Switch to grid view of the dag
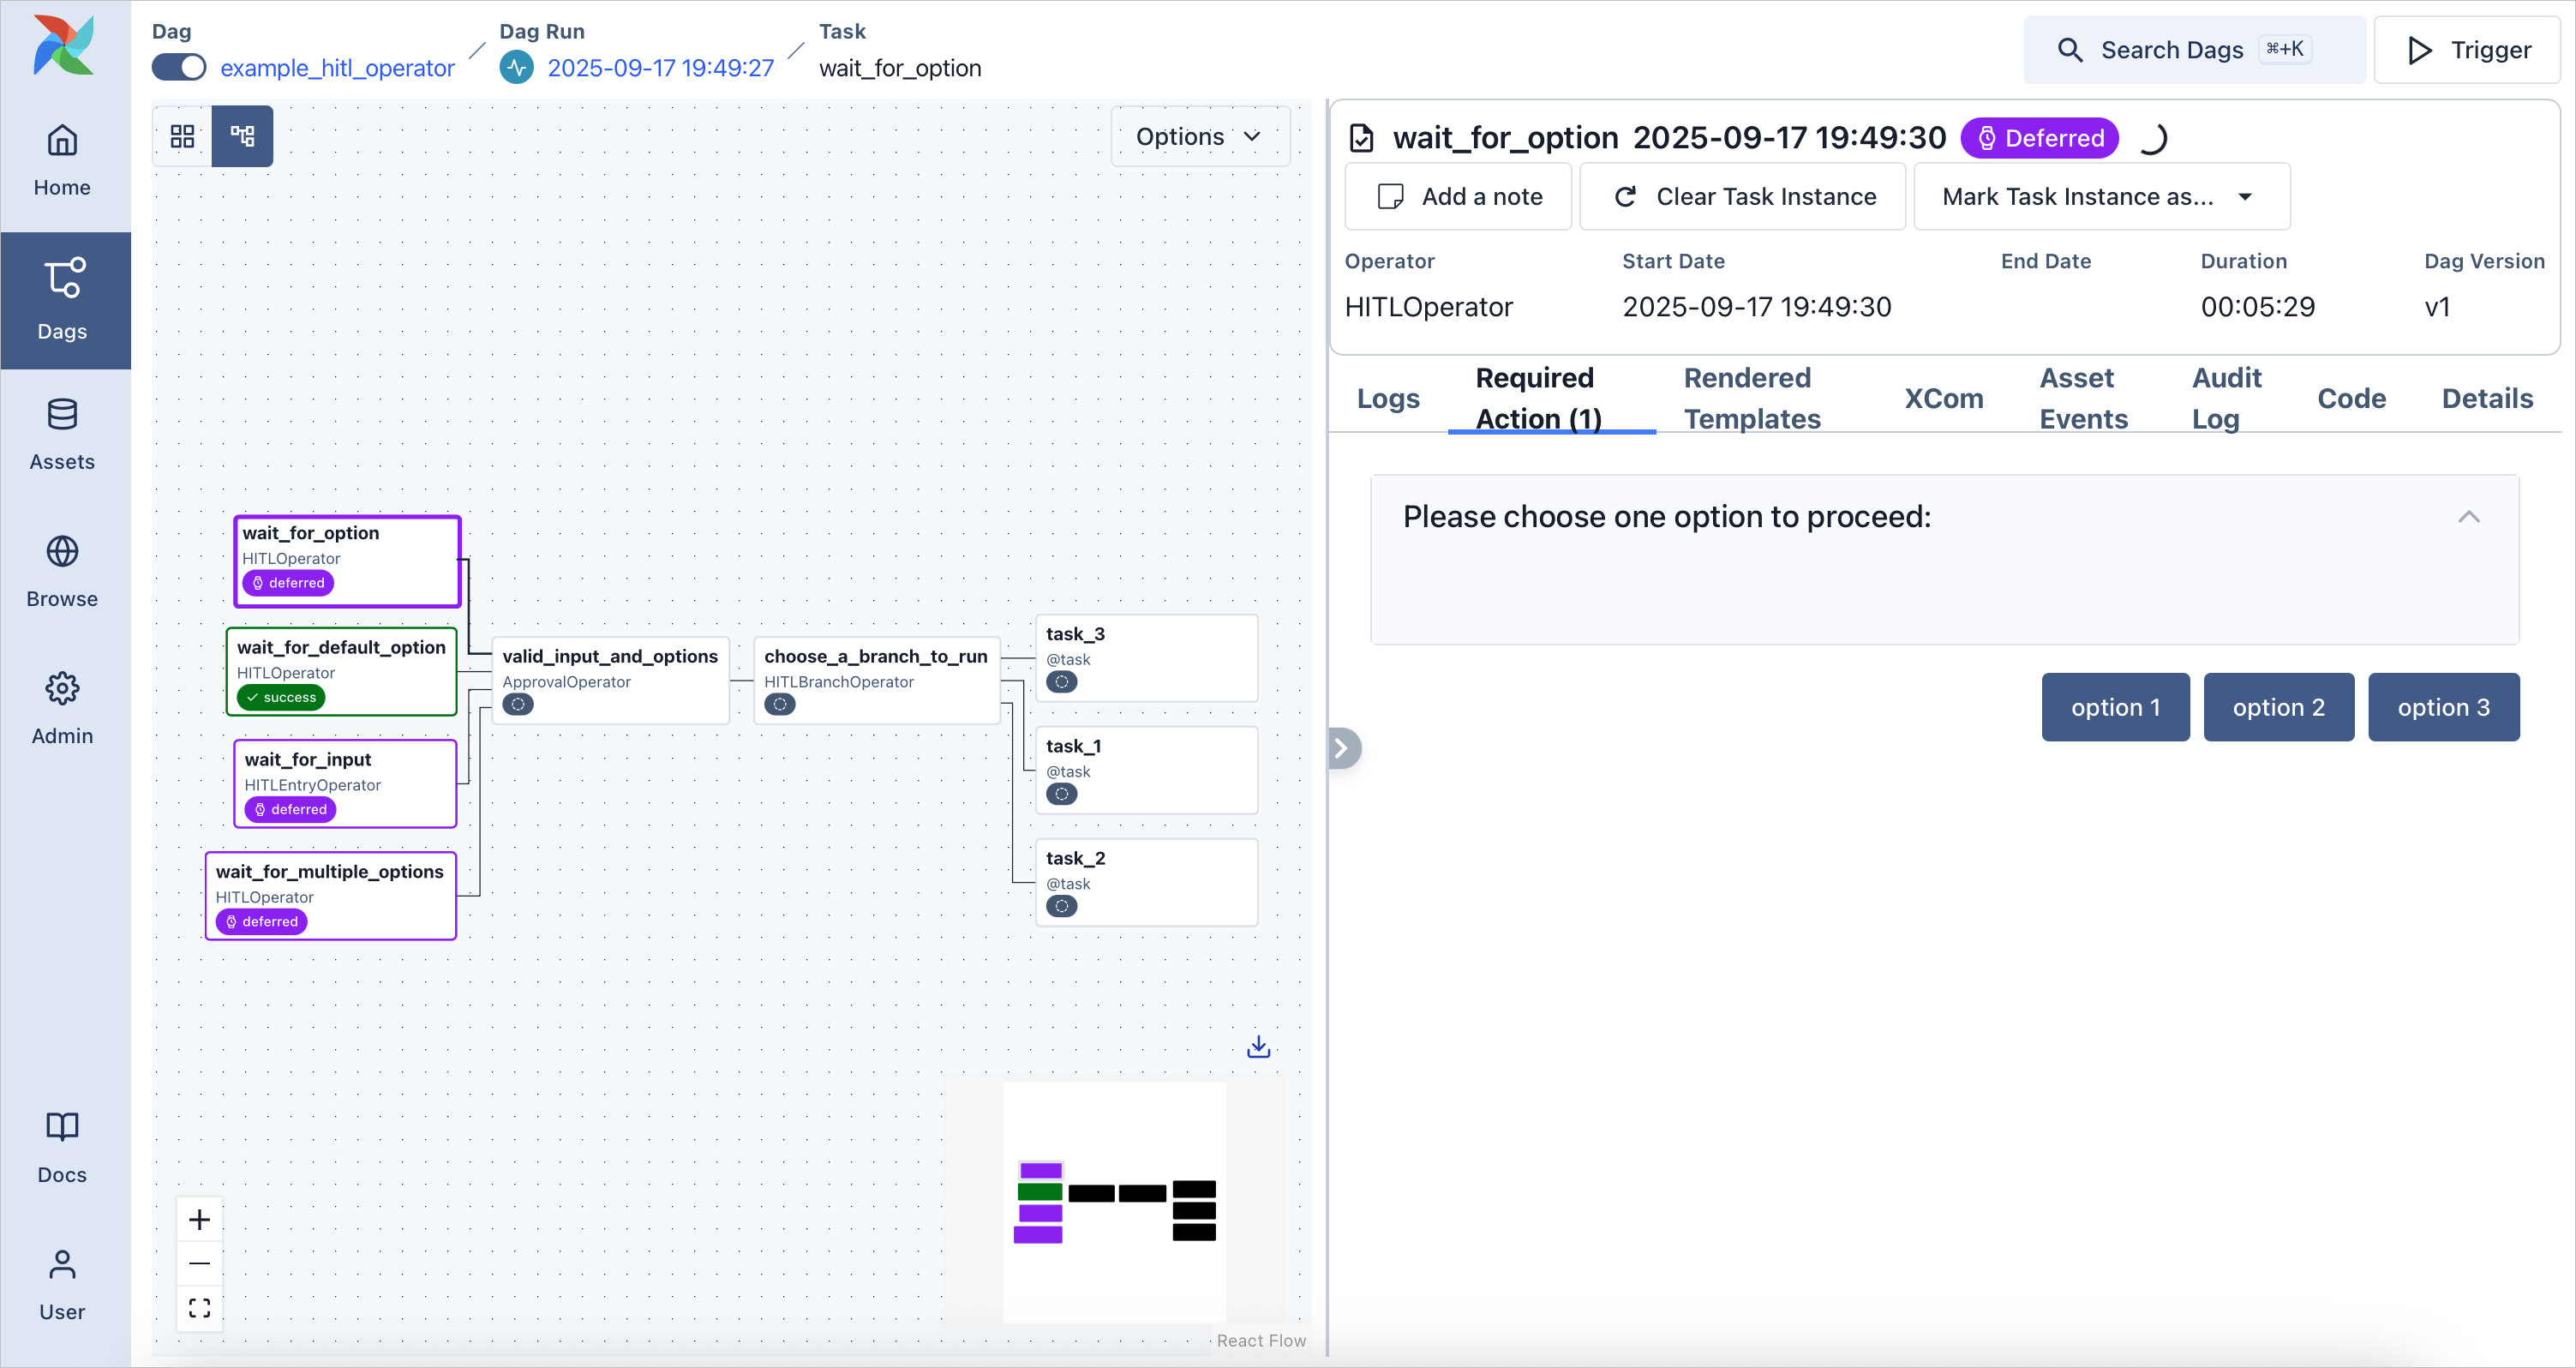 pyautogui.click(x=181, y=136)
